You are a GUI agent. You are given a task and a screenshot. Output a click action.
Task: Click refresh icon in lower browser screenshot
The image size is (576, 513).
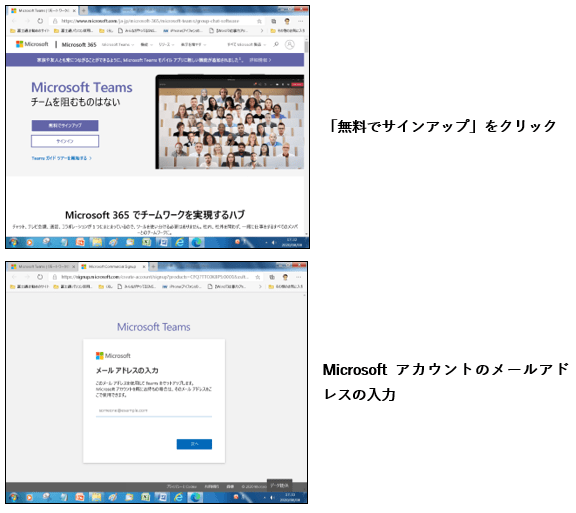pos(40,277)
